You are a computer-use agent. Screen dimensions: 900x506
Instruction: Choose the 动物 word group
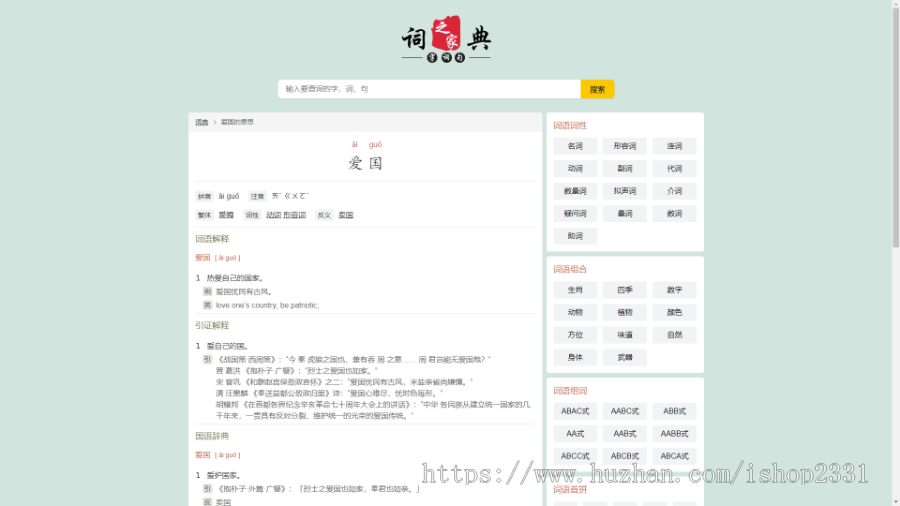[575, 313]
